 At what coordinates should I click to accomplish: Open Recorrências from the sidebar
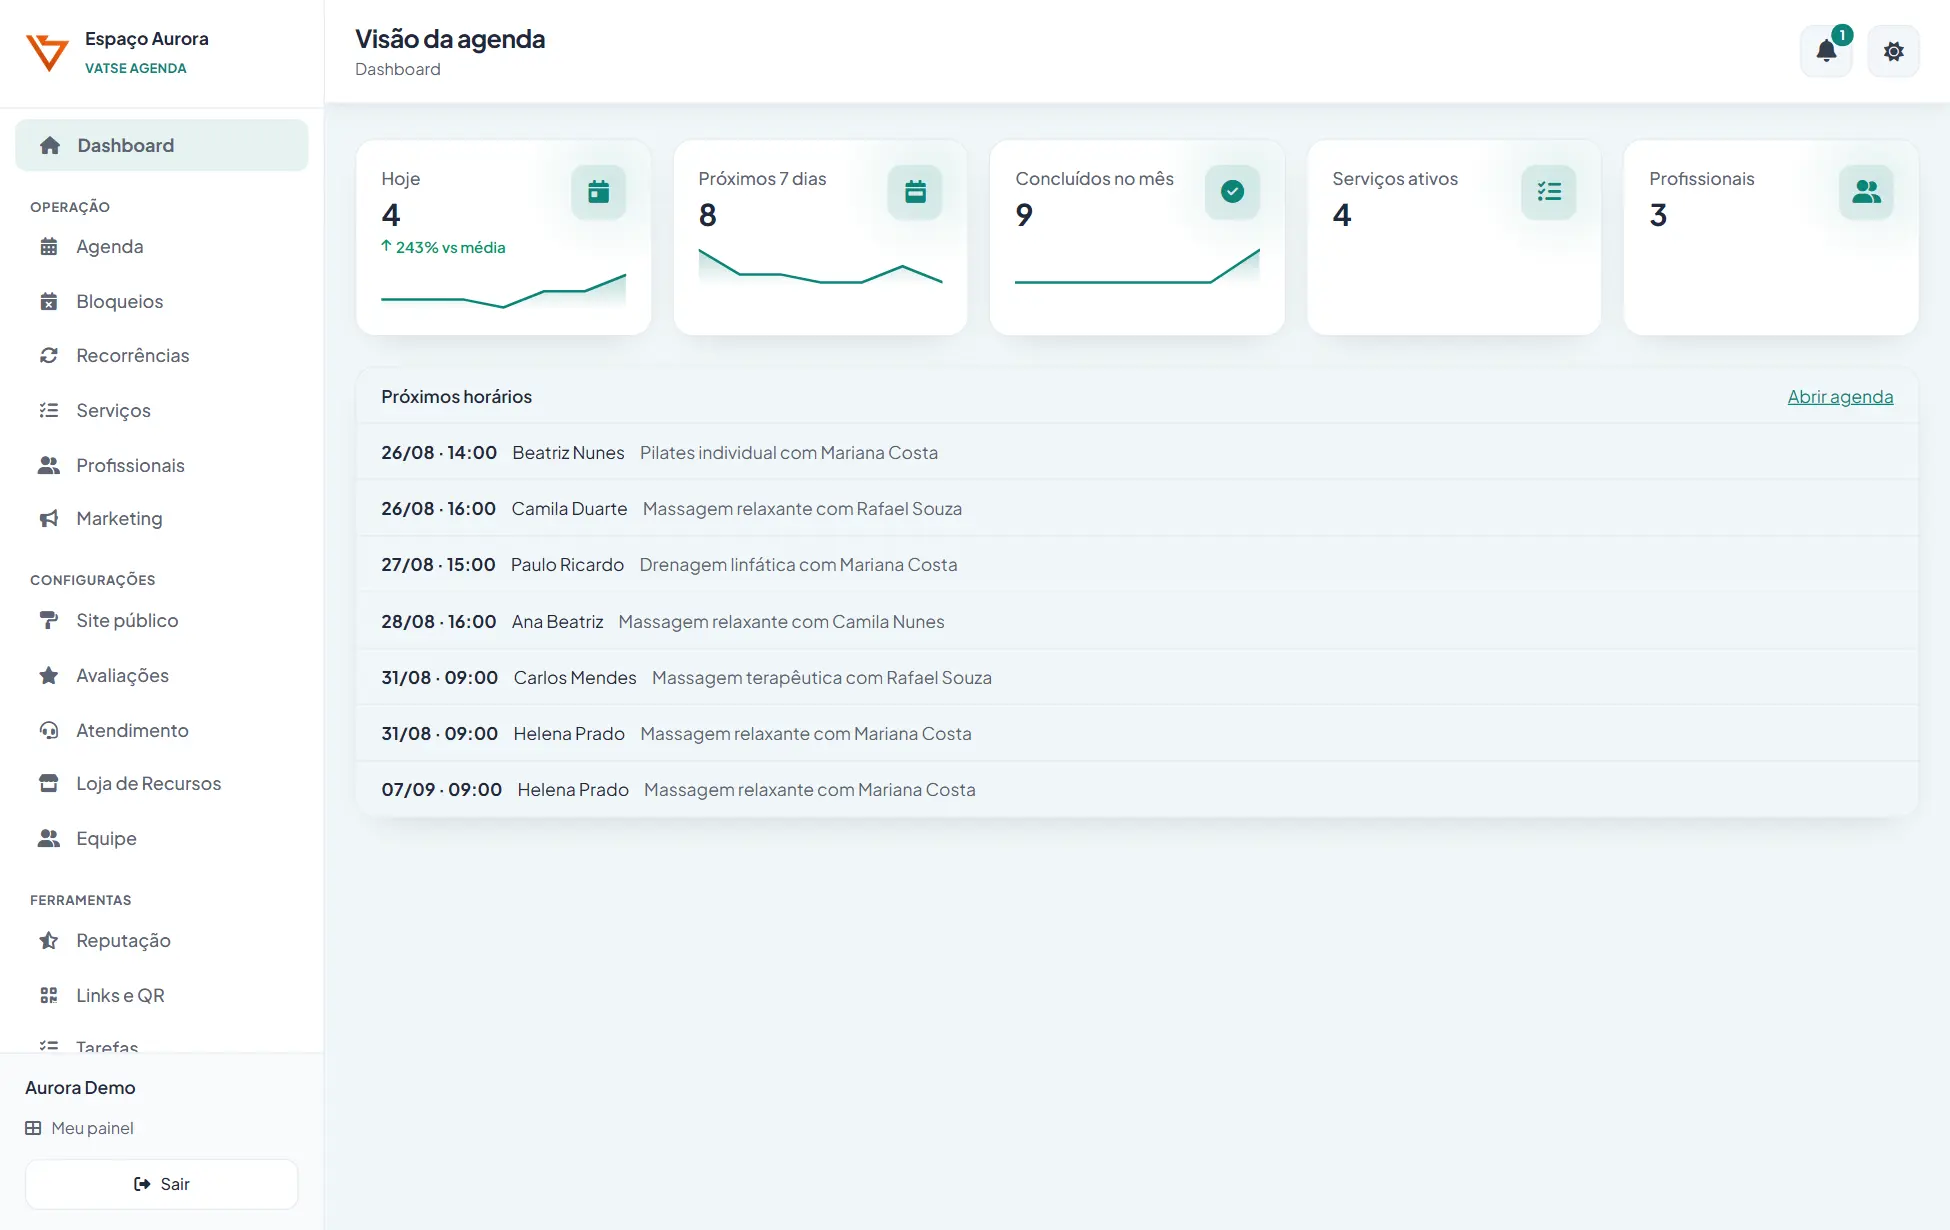(162, 356)
